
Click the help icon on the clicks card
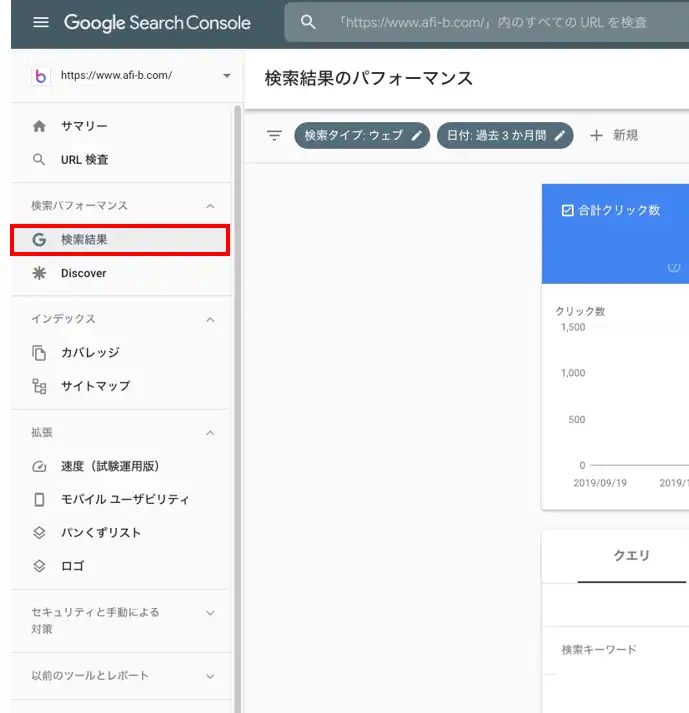674,267
